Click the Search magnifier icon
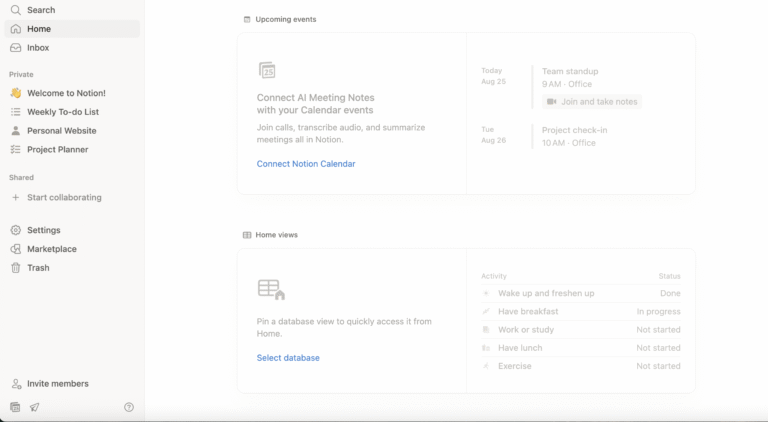Viewport: 768px width, 422px height. [16, 10]
